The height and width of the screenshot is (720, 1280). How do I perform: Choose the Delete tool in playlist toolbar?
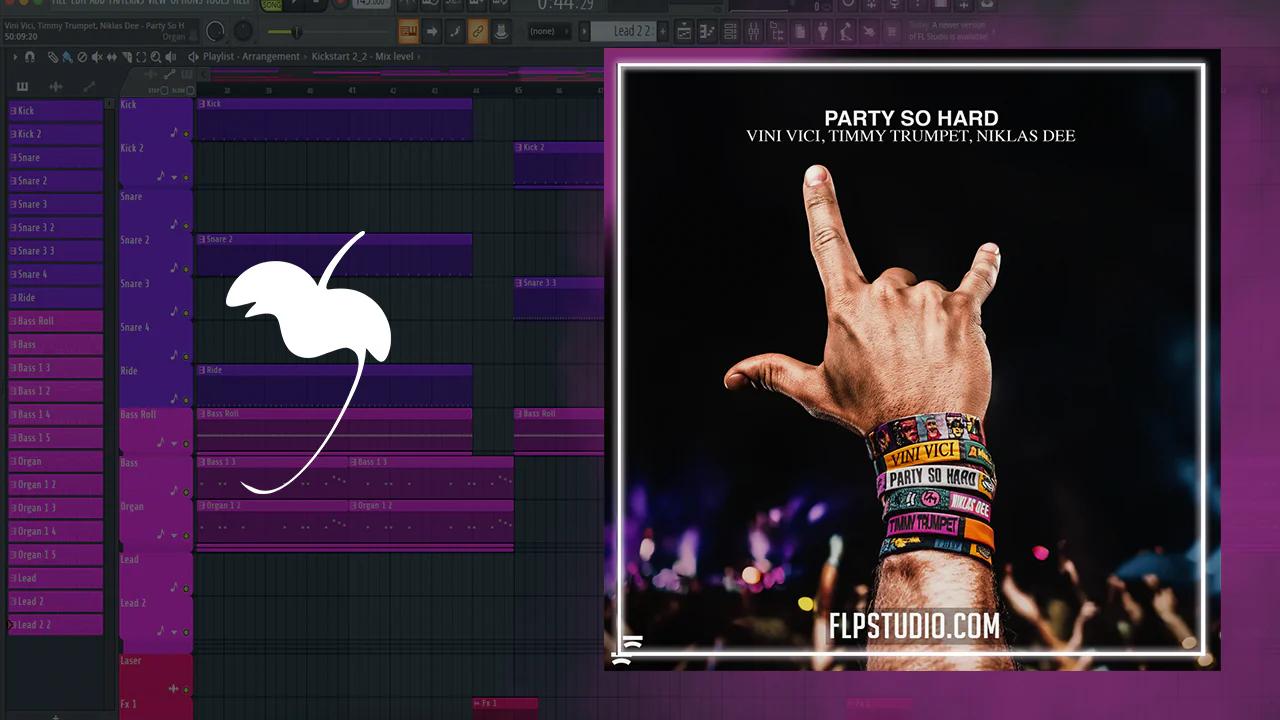82,57
